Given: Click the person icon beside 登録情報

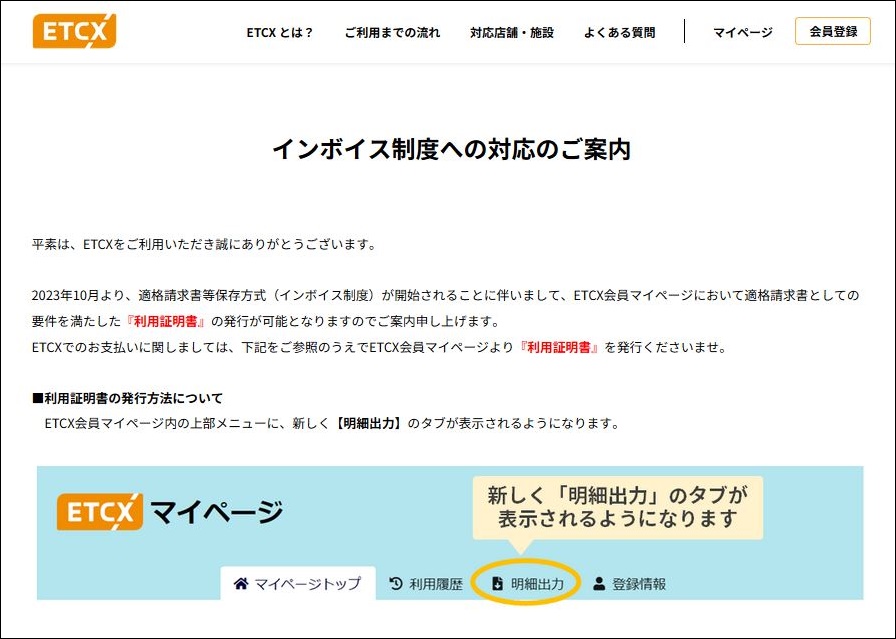Looking at the screenshot, I should tap(599, 584).
